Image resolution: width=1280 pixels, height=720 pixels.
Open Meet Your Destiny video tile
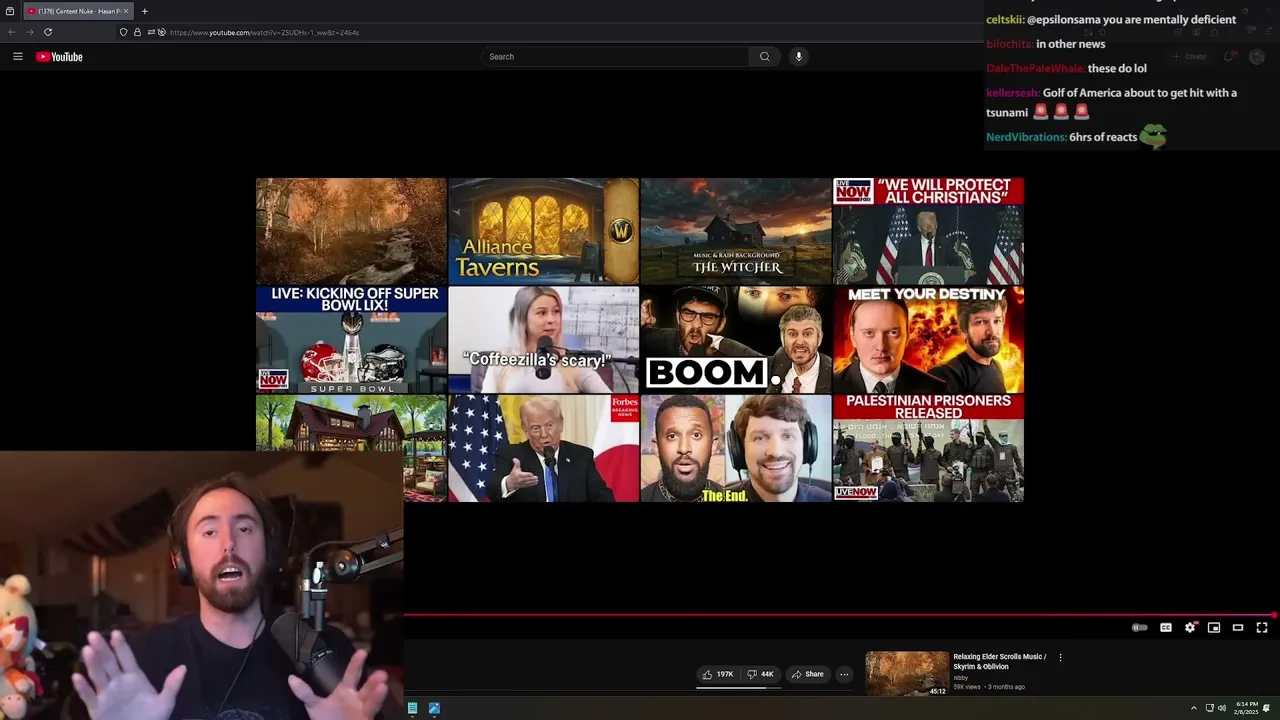928,339
